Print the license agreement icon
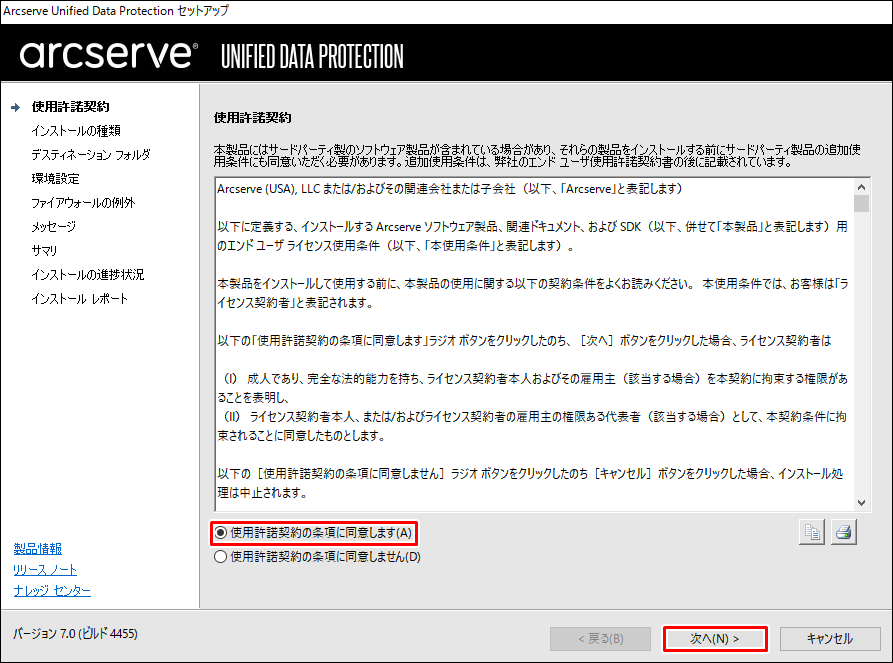 (843, 533)
